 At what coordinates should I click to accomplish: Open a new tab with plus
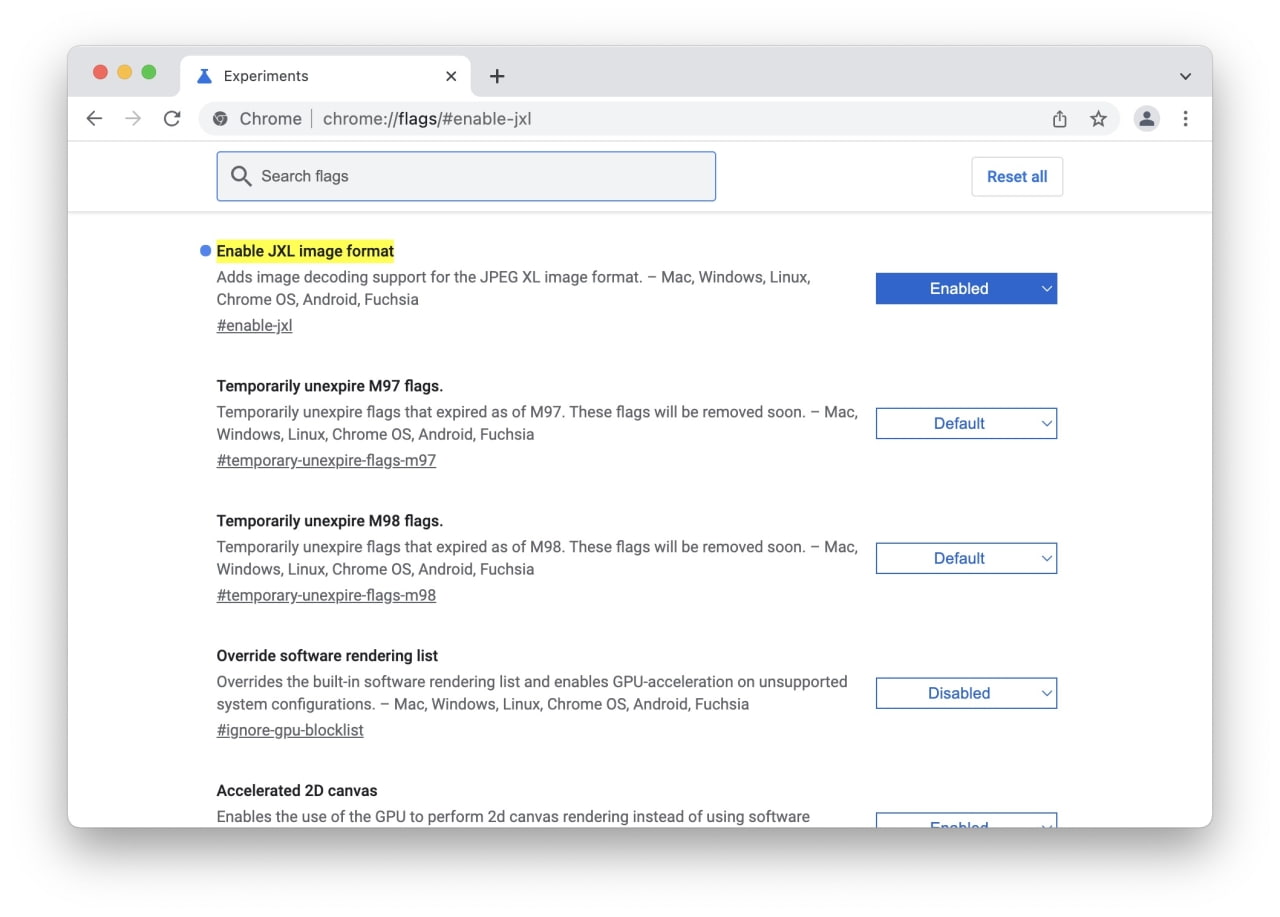click(497, 76)
